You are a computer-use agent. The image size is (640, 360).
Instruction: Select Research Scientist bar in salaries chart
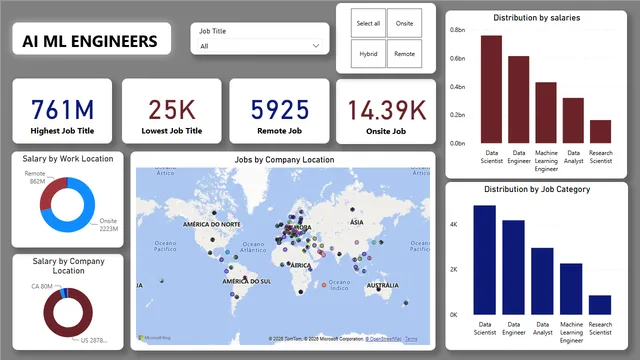coord(600,131)
